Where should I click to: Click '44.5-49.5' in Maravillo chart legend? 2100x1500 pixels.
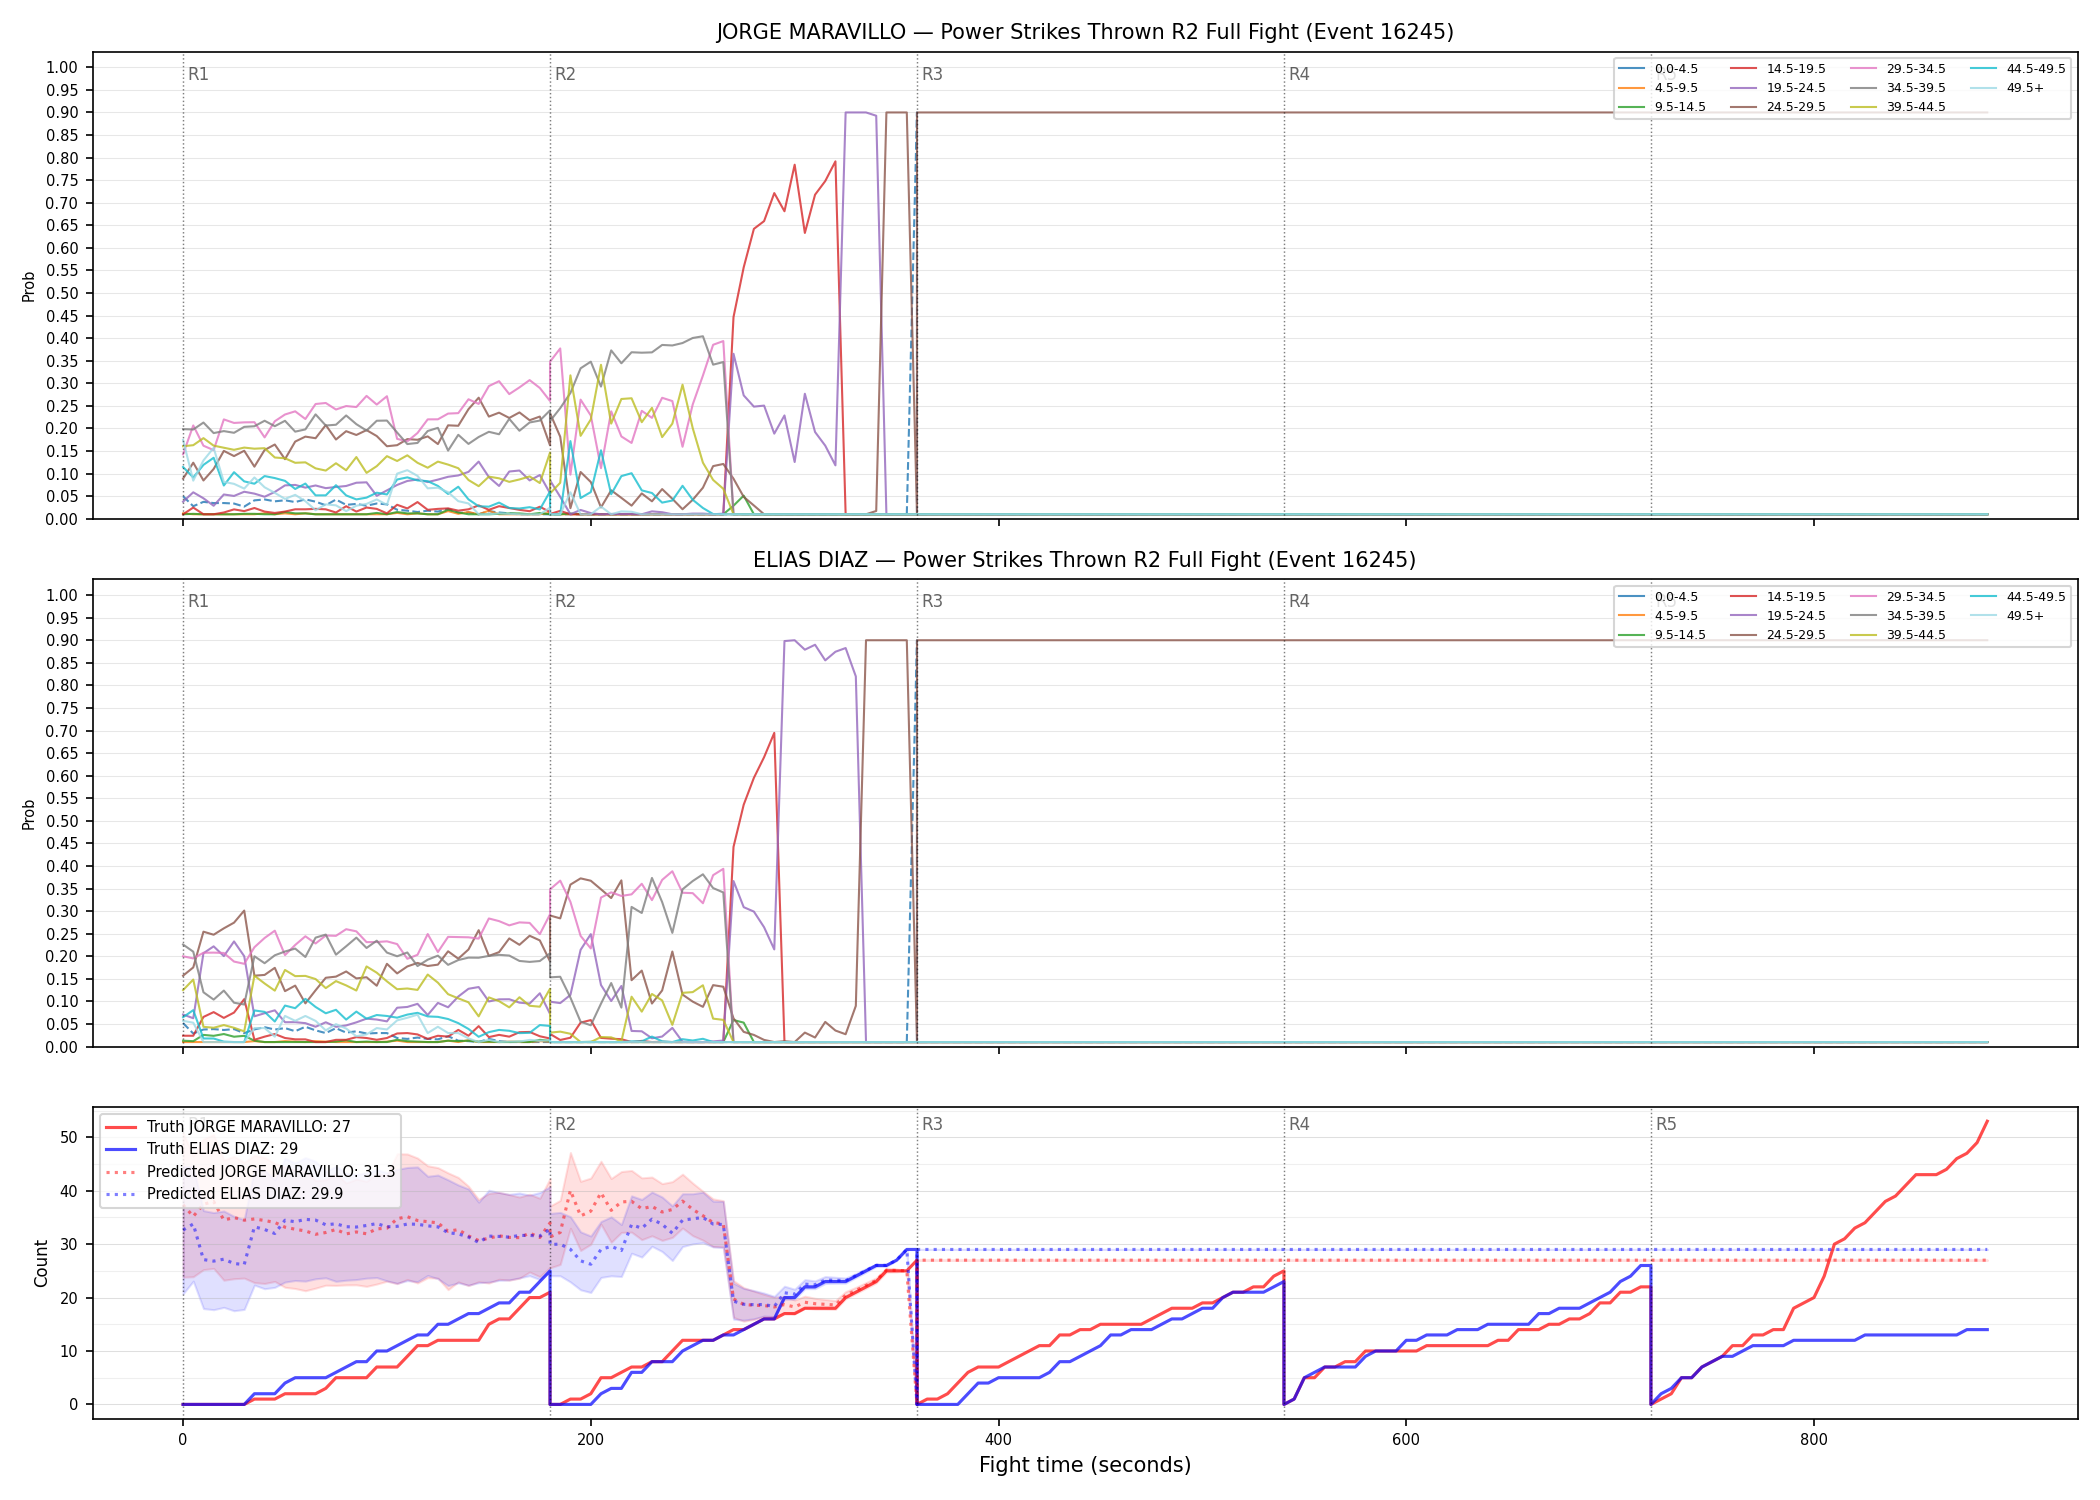[2036, 69]
